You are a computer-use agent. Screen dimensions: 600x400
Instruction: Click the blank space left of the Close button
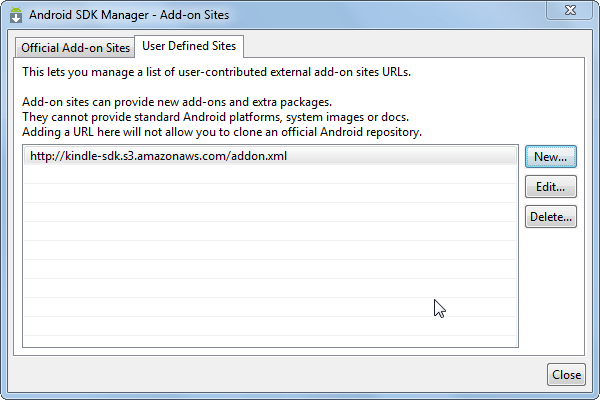tap(280, 375)
